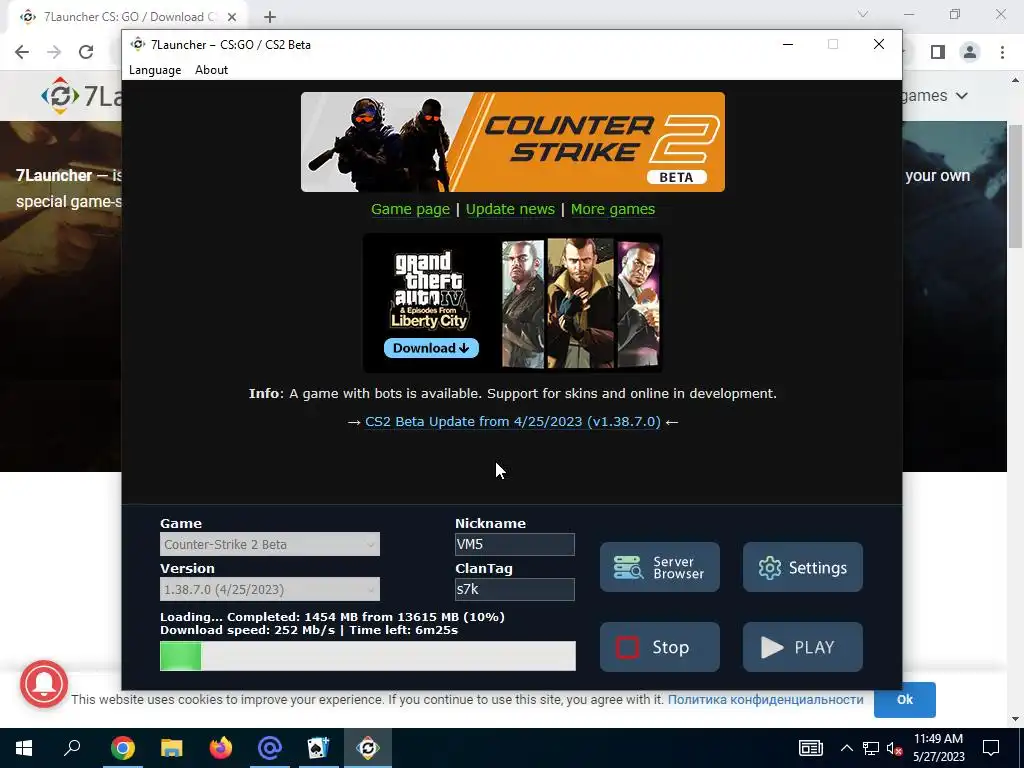Open launcher Settings with gear icon
Viewport: 1024px width, 768px height.
pyautogui.click(x=803, y=567)
